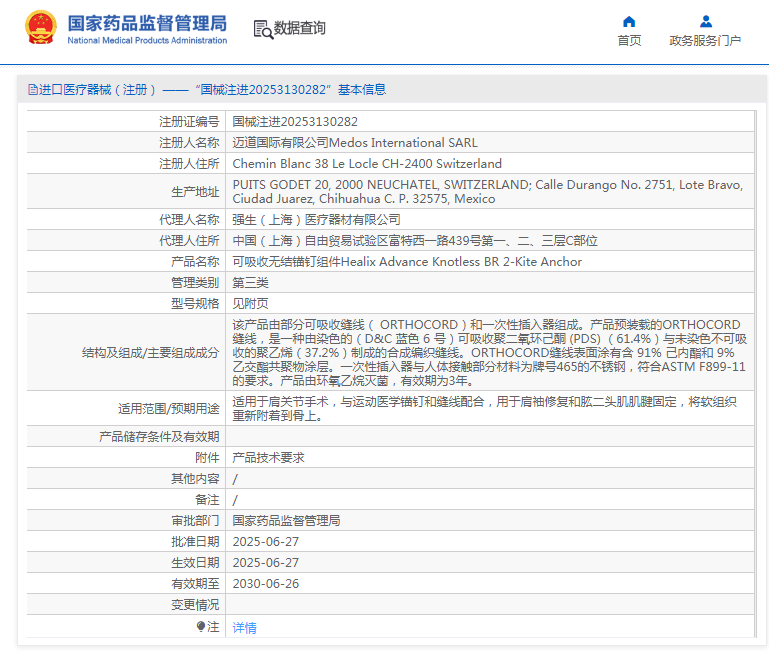
Task: Click the 国家药品监督管理局 site title
Action: 147,22
